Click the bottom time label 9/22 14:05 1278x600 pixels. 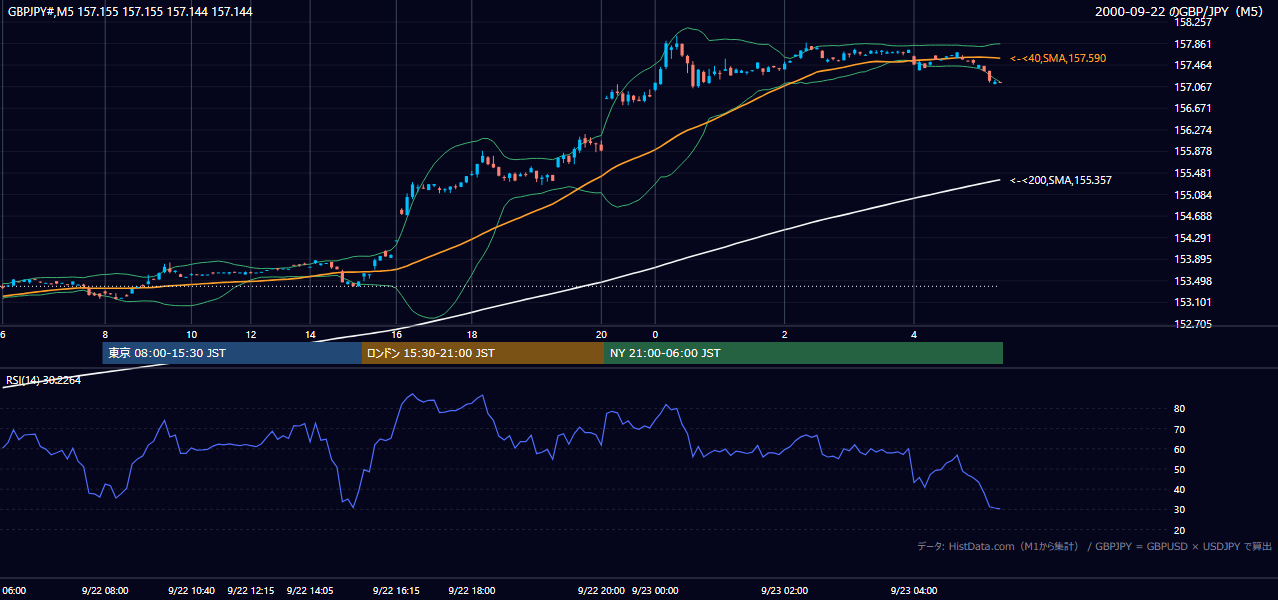[x=310, y=590]
